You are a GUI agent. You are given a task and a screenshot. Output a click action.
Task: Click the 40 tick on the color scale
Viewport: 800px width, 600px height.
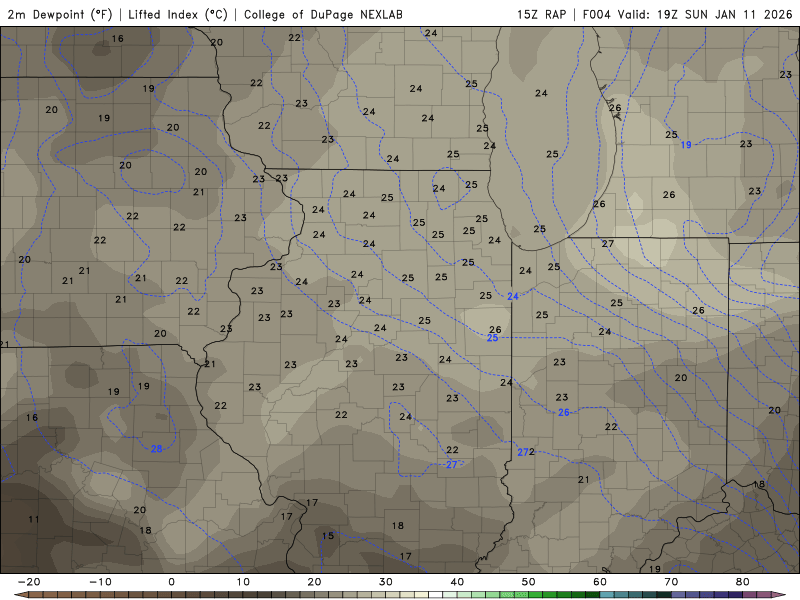coord(457,582)
